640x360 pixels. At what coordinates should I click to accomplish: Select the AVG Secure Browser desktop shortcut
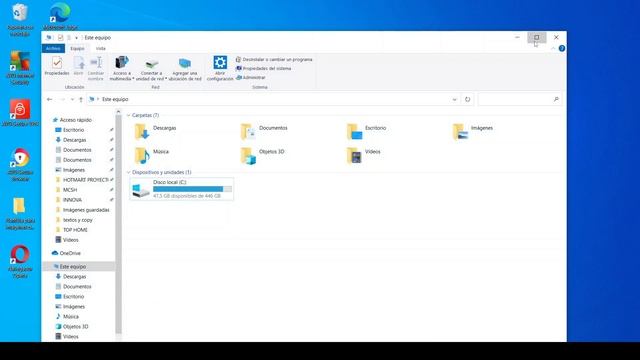click(20, 165)
